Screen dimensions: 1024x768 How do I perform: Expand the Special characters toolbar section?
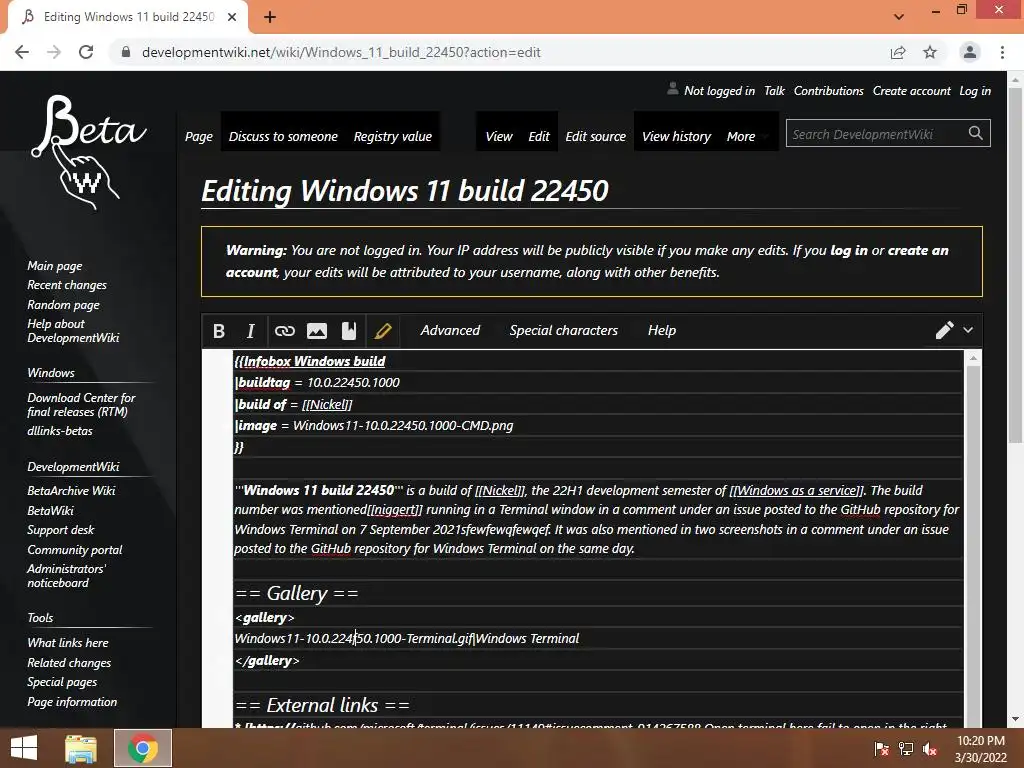(x=564, y=330)
